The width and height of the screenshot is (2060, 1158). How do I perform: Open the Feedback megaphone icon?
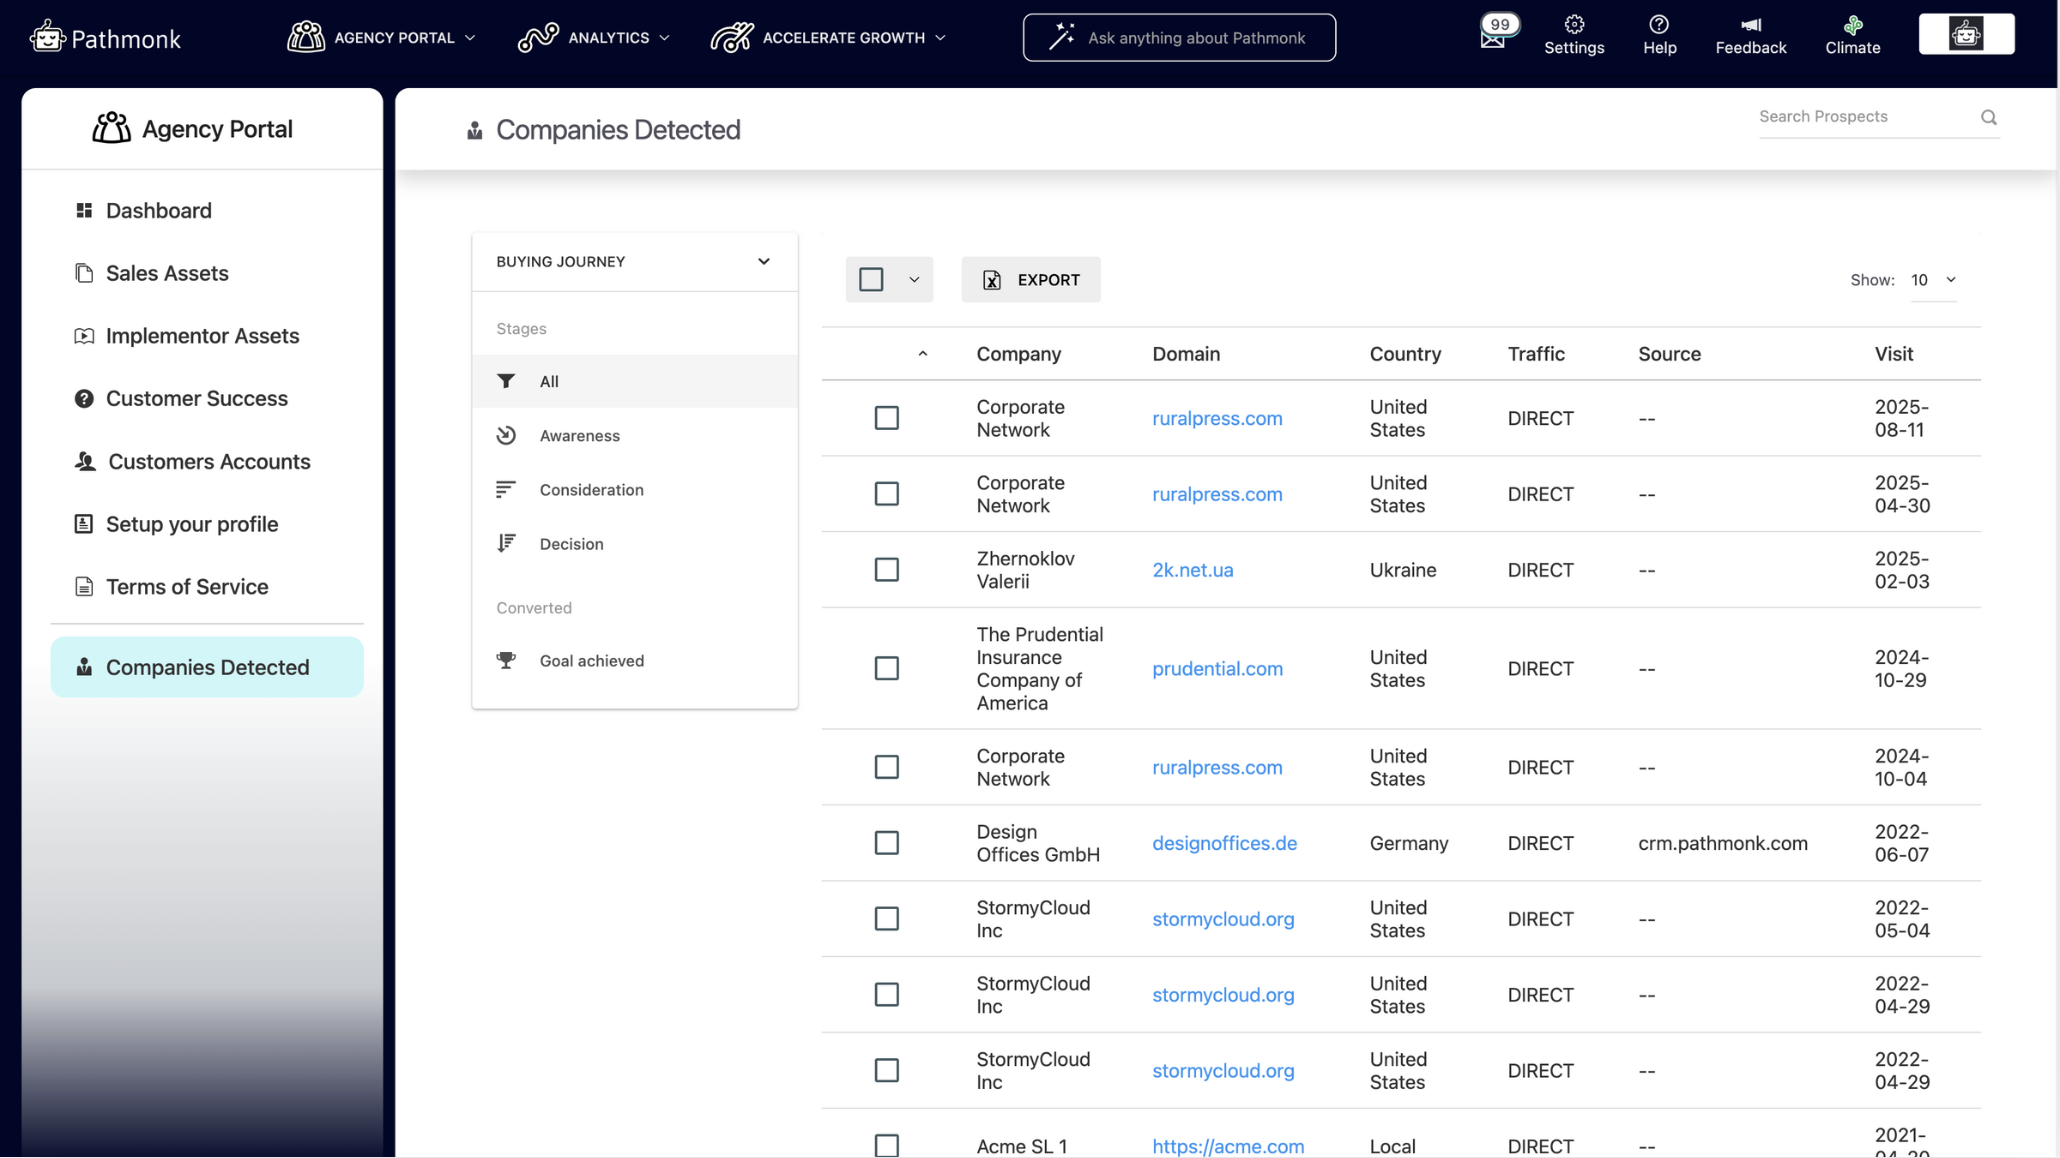(x=1750, y=25)
